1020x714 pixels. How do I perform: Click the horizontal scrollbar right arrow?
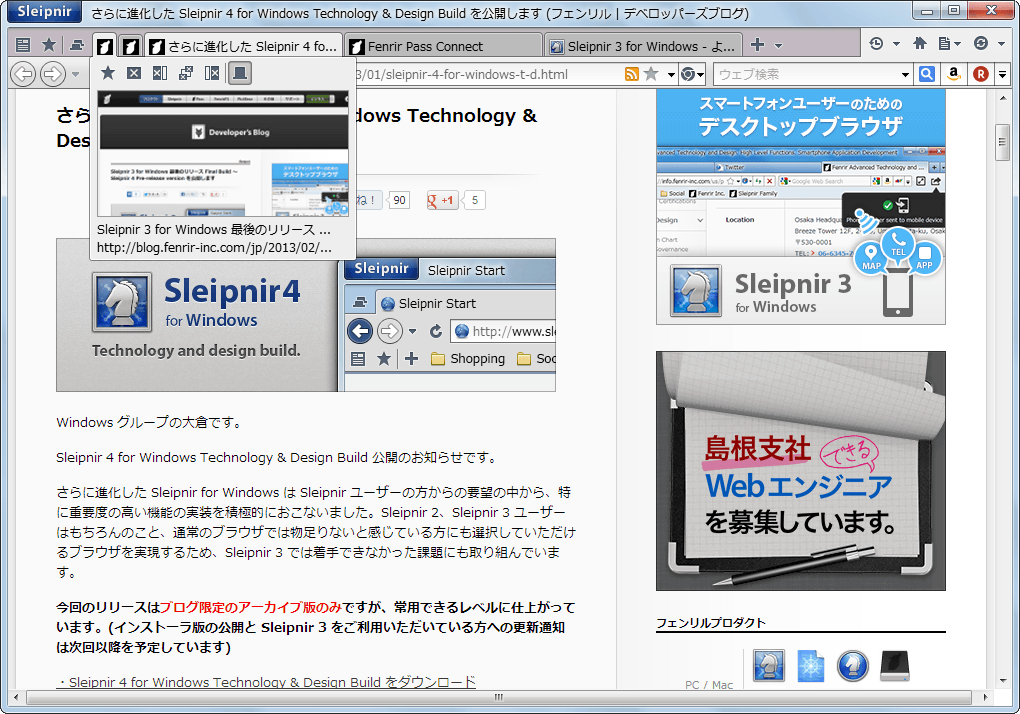[985, 697]
